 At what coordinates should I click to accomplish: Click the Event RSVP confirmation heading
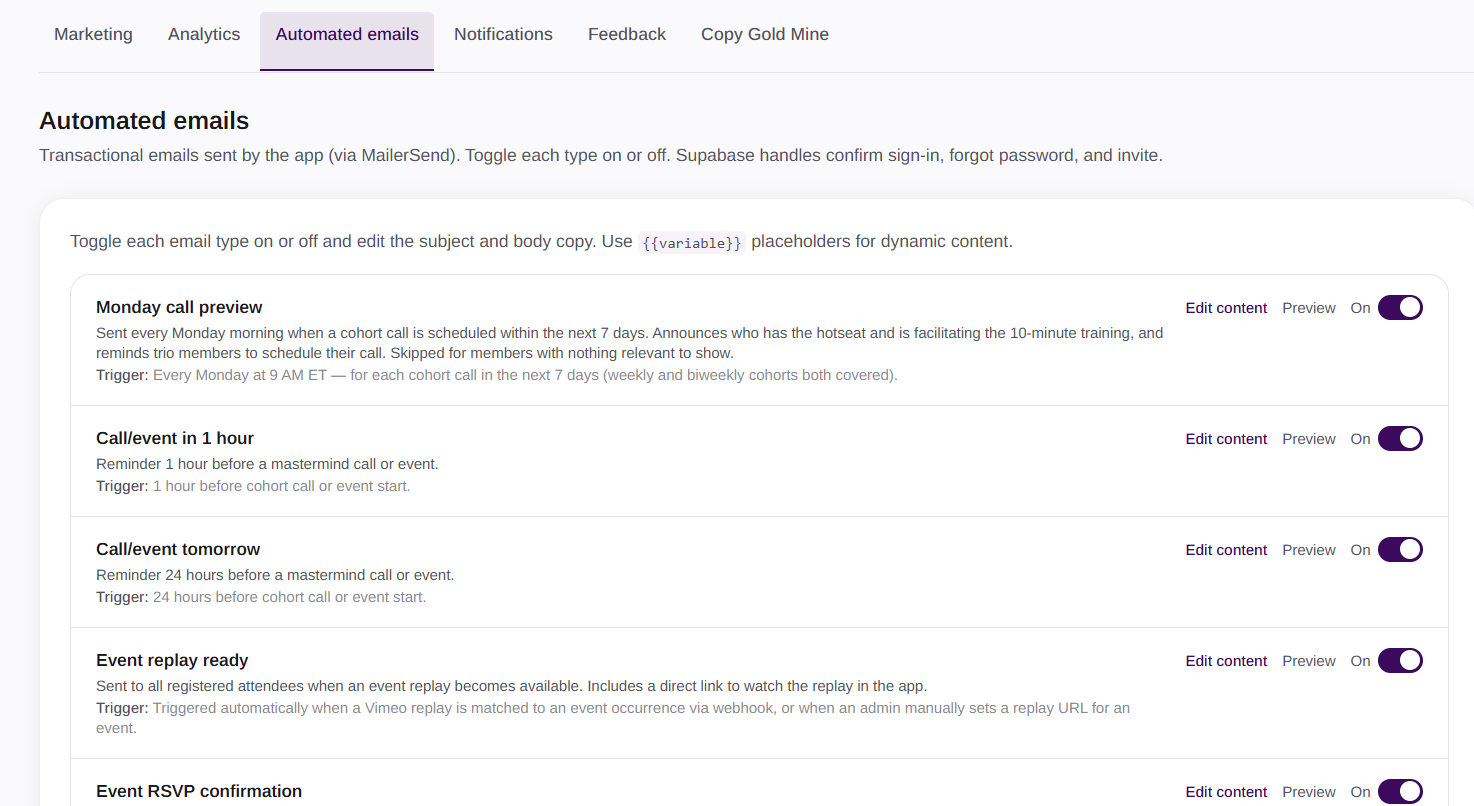click(x=199, y=791)
